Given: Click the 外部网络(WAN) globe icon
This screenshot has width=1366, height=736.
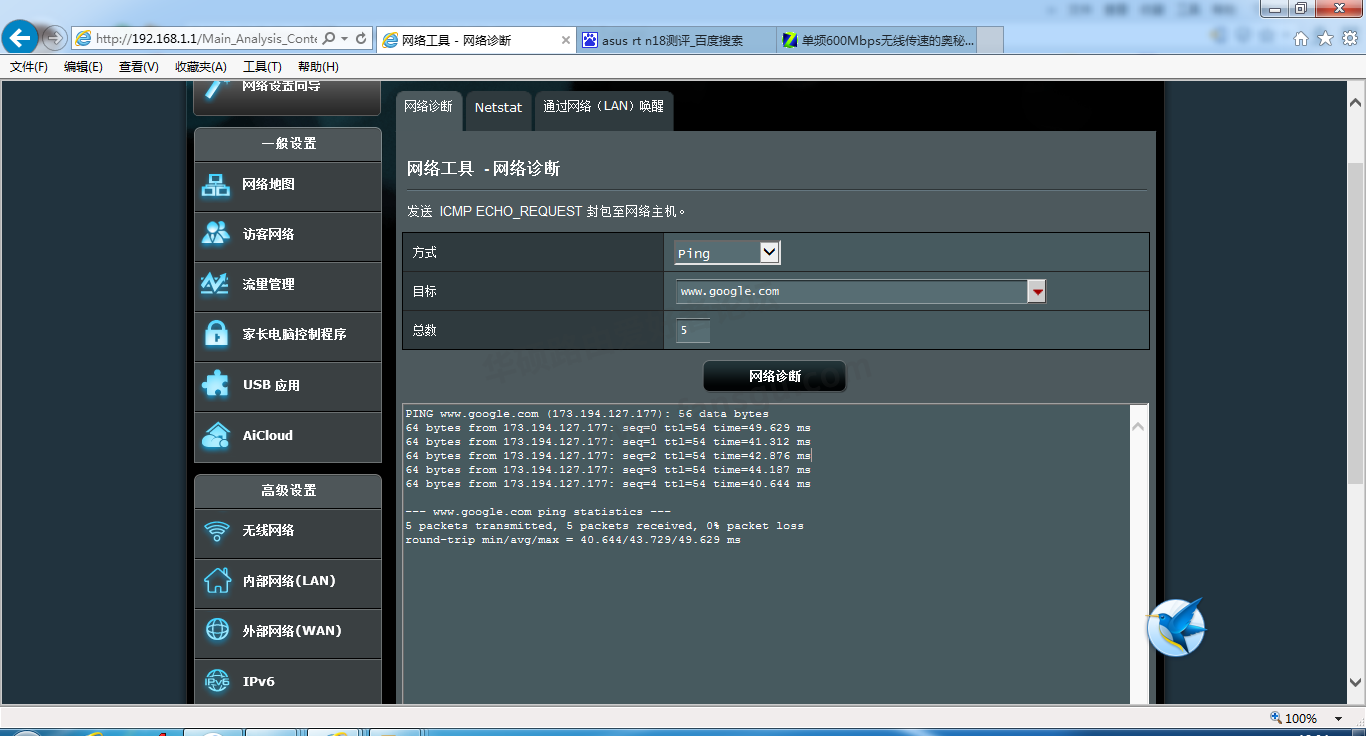Looking at the screenshot, I should [x=216, y=631].
